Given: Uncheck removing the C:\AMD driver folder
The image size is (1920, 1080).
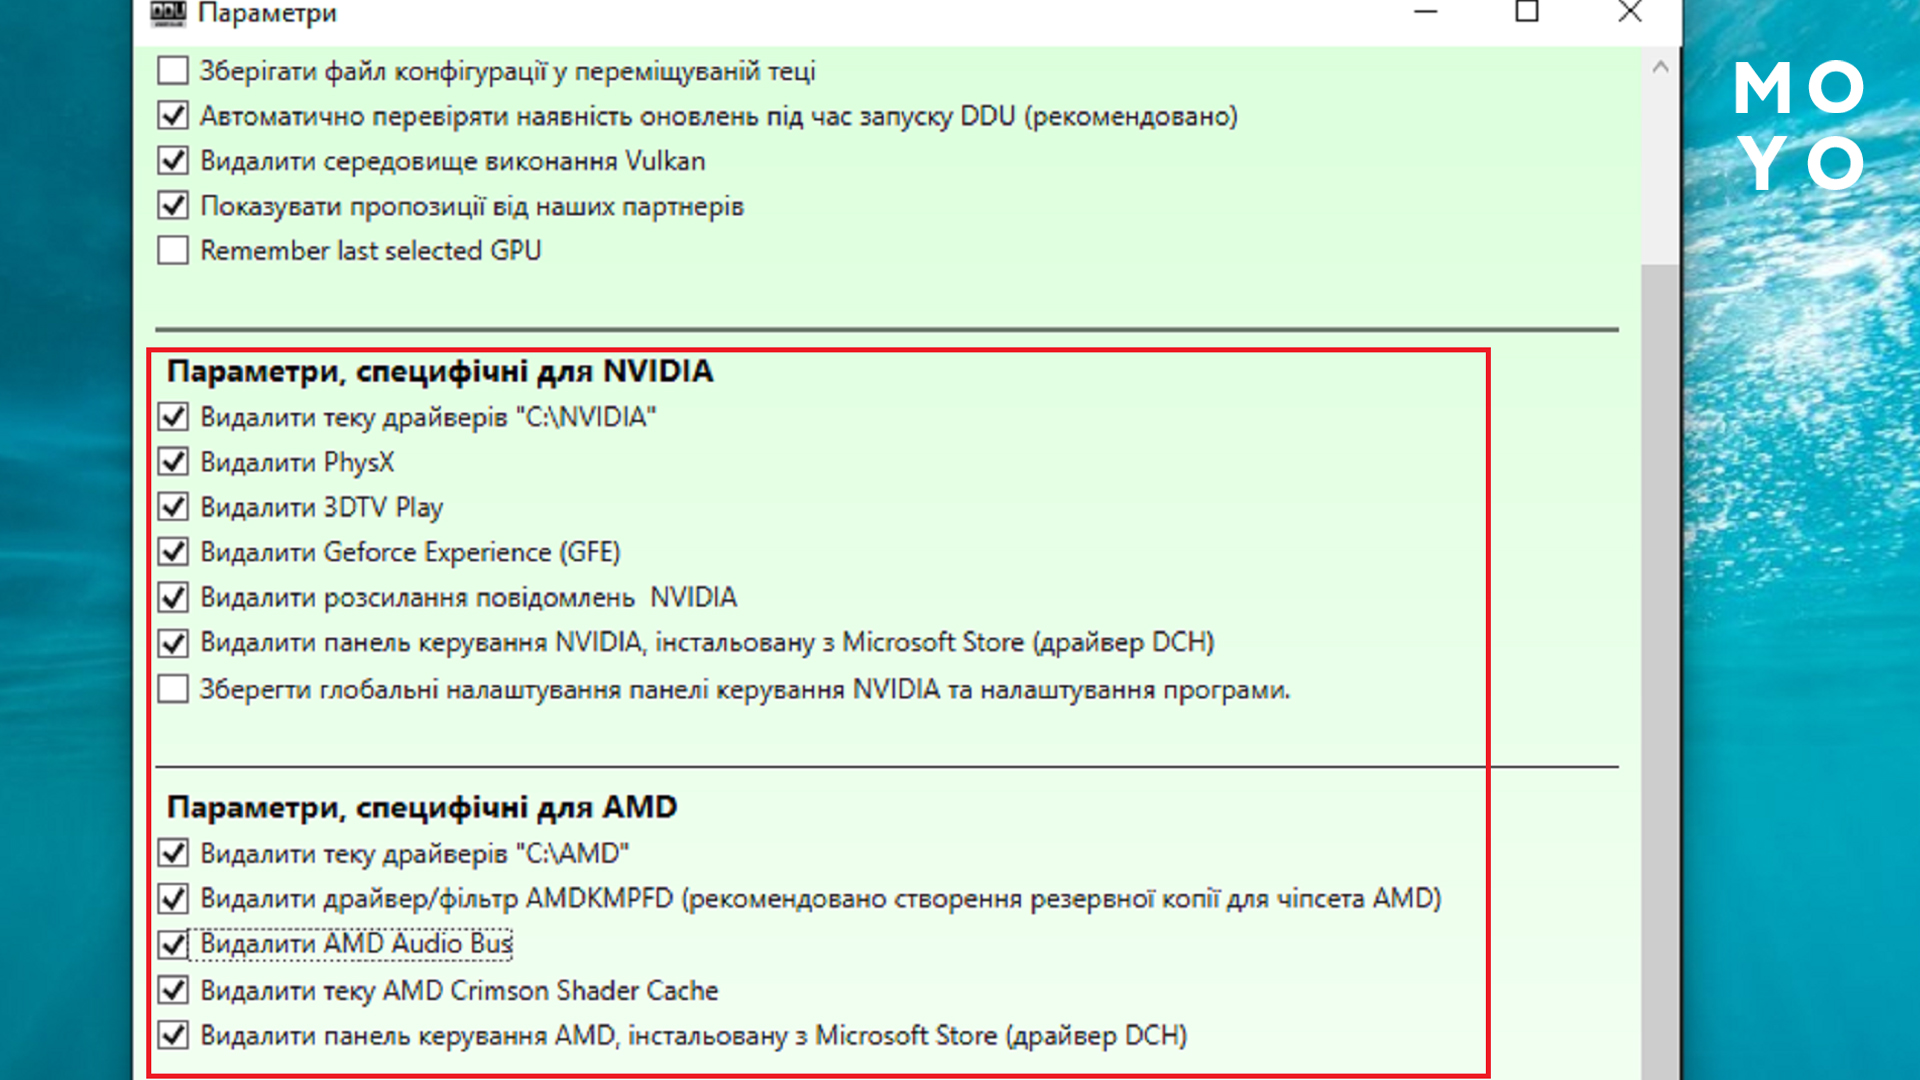Looking at the screenshot, I should [172, 852].
